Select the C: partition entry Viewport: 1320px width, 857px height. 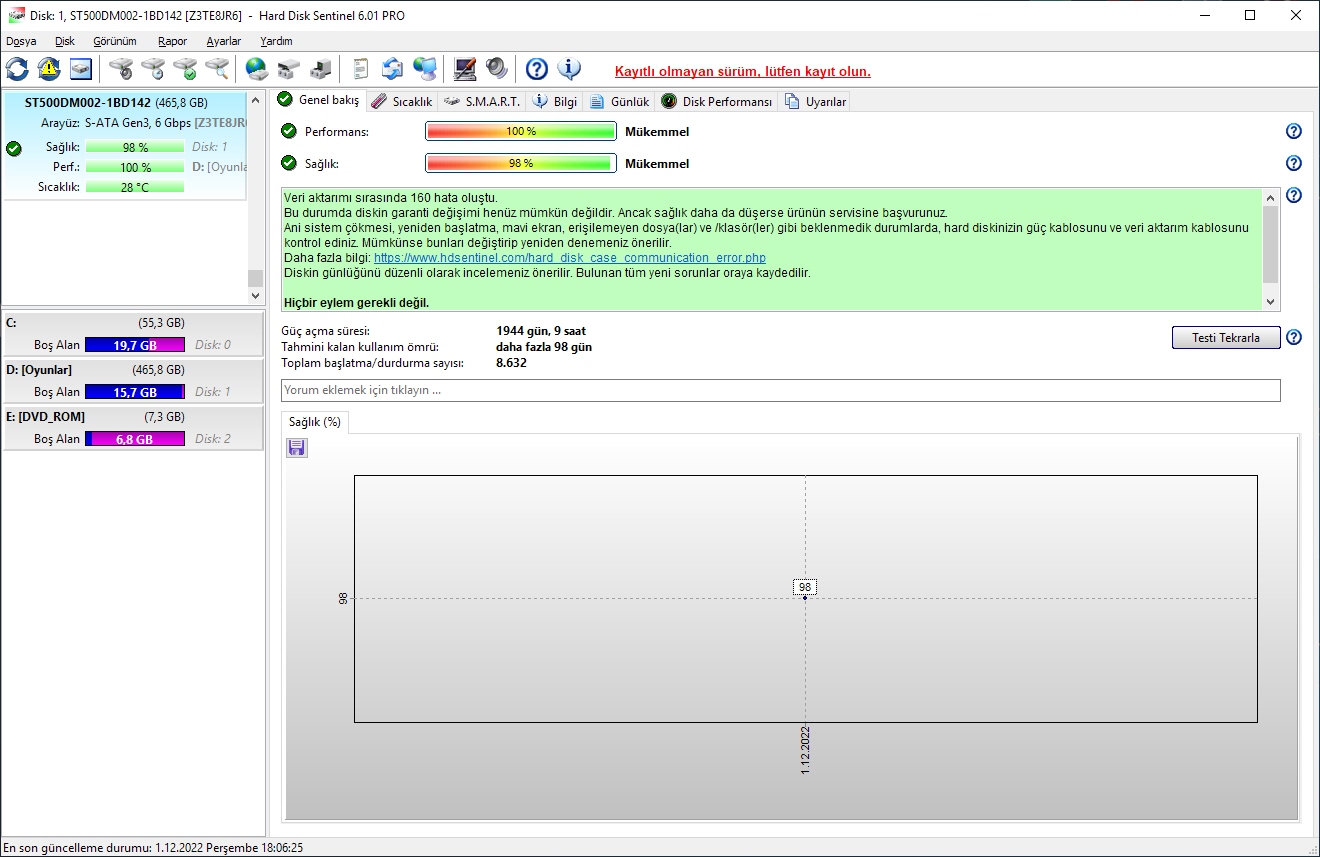(134, 334)
